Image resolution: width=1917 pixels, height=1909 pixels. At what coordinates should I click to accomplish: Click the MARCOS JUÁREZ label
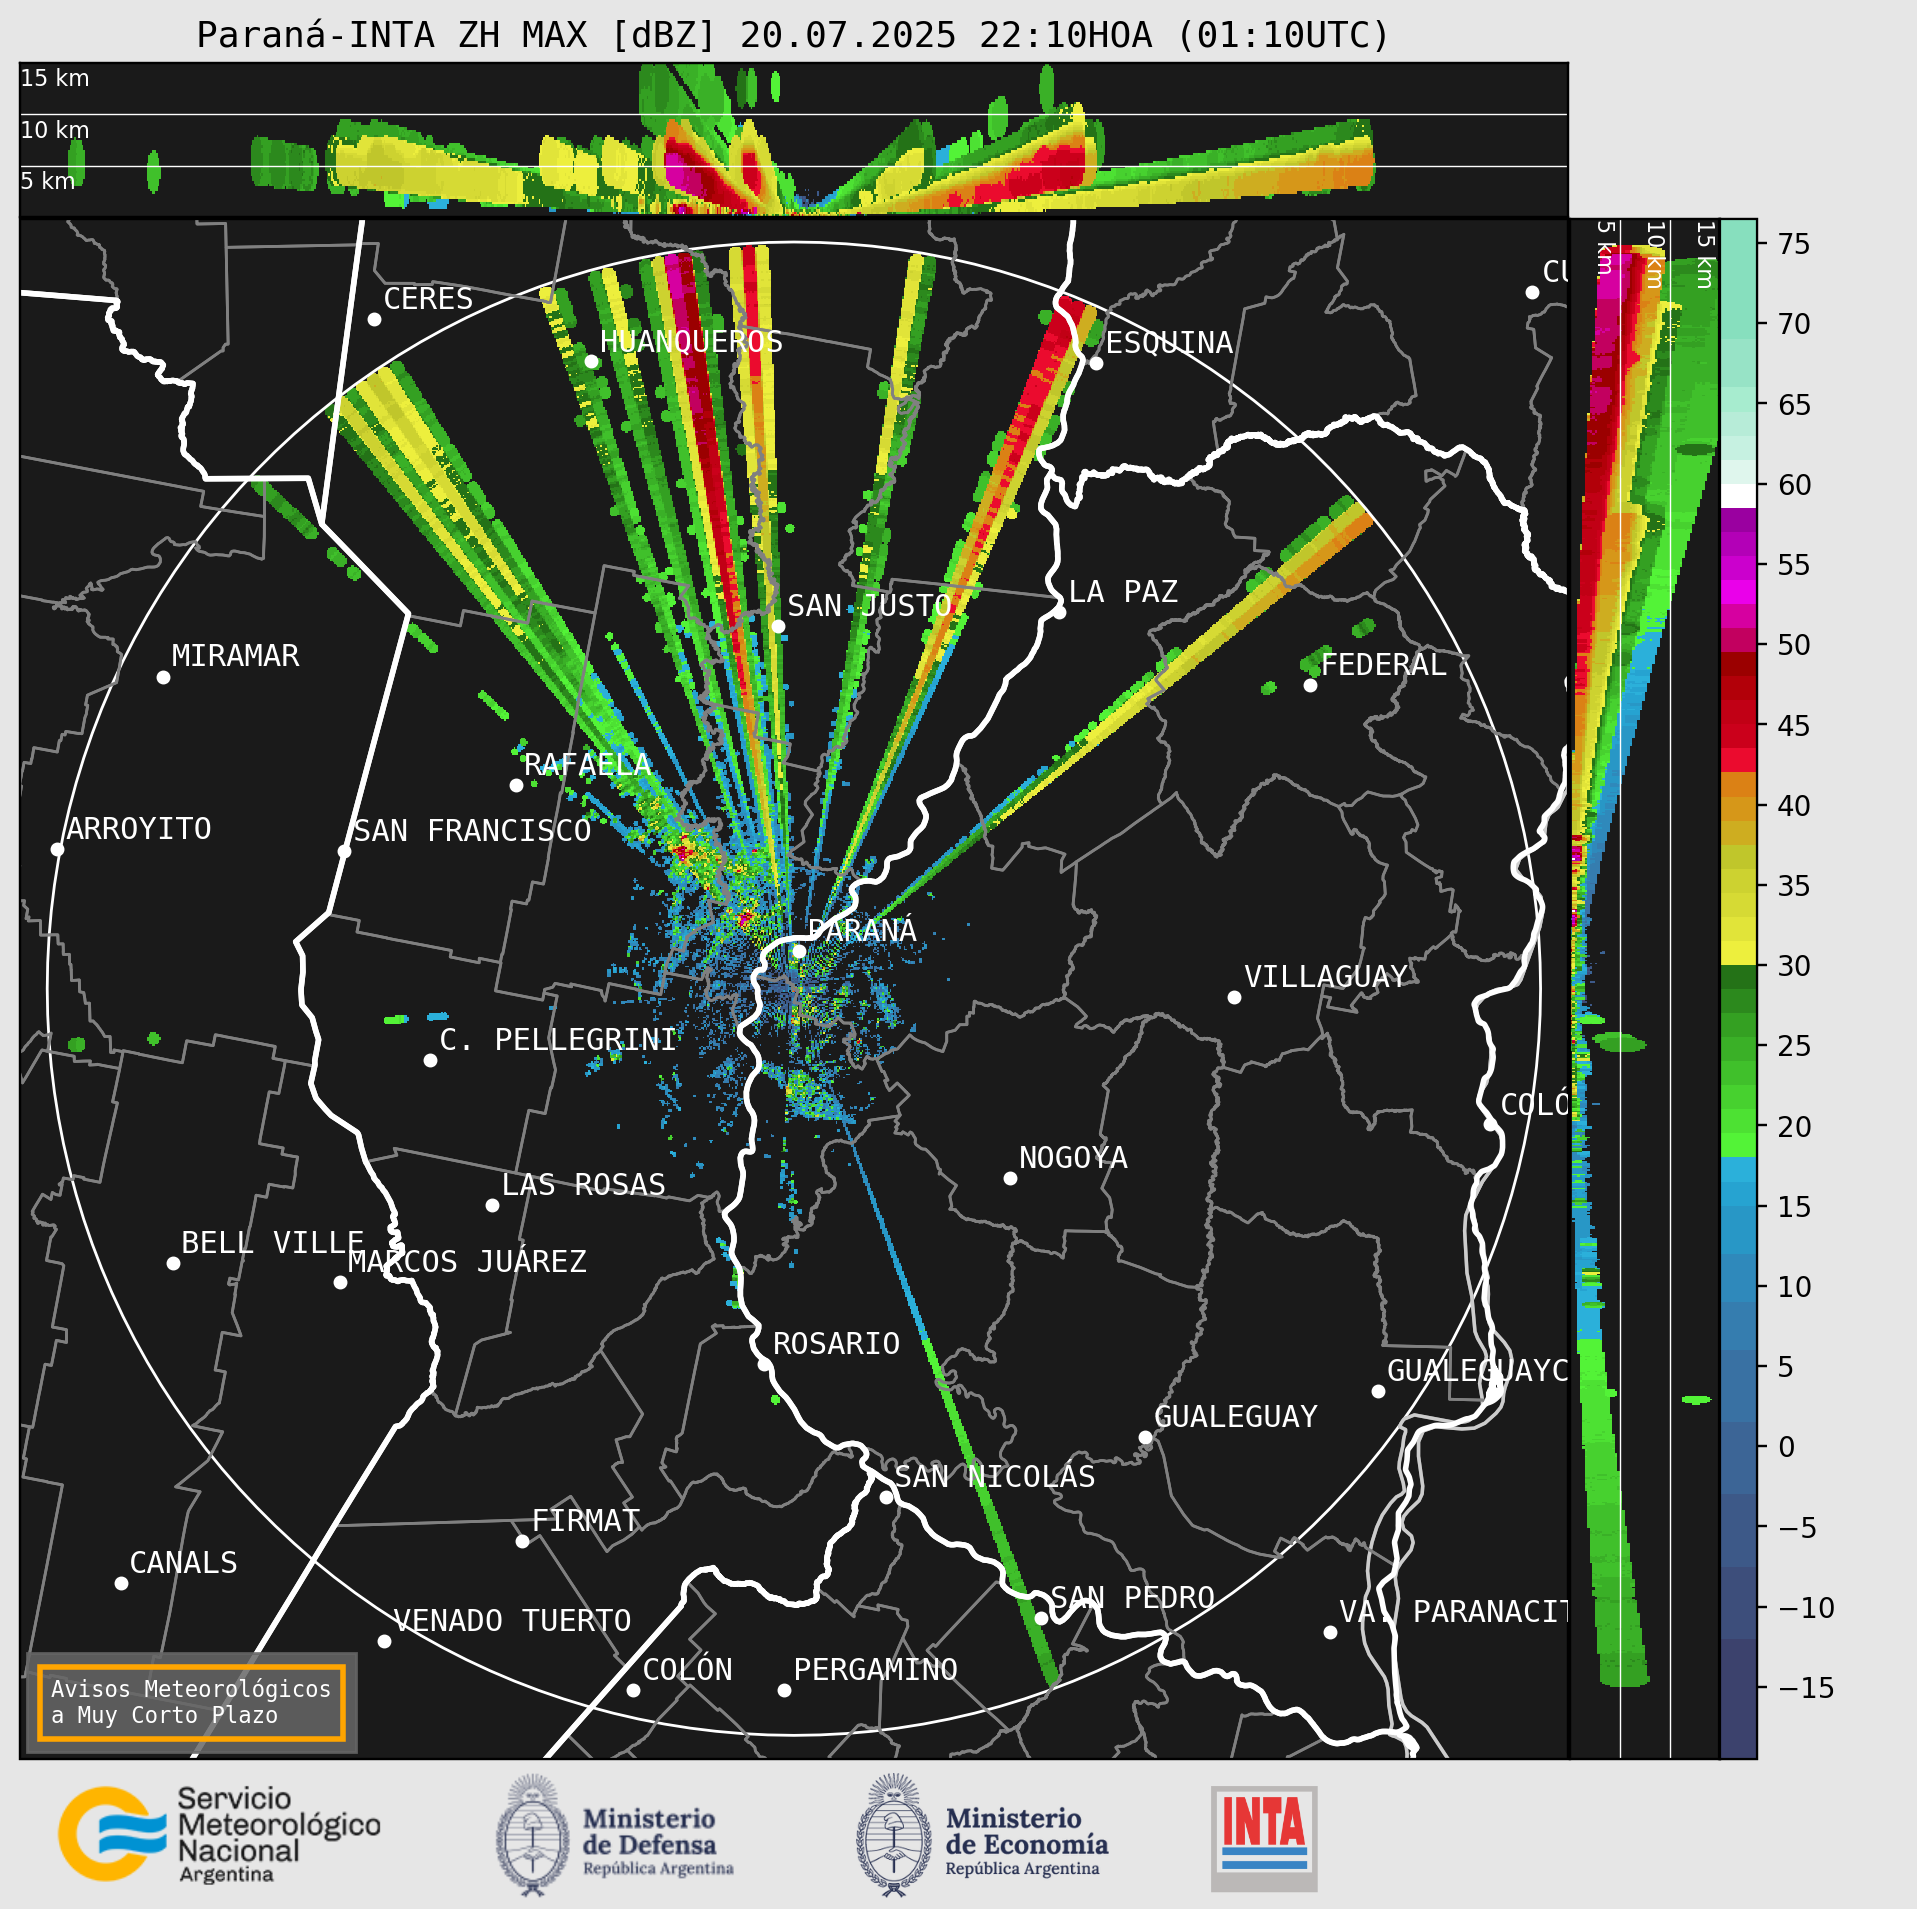point(467,1261)
